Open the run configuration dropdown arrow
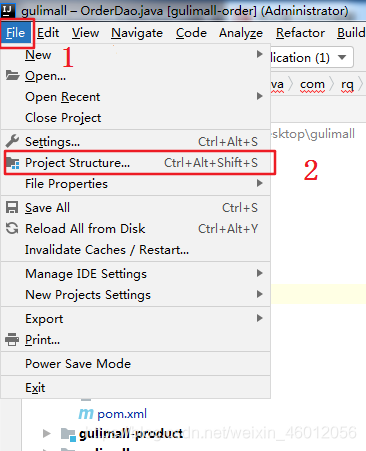 tap(342, 57)
